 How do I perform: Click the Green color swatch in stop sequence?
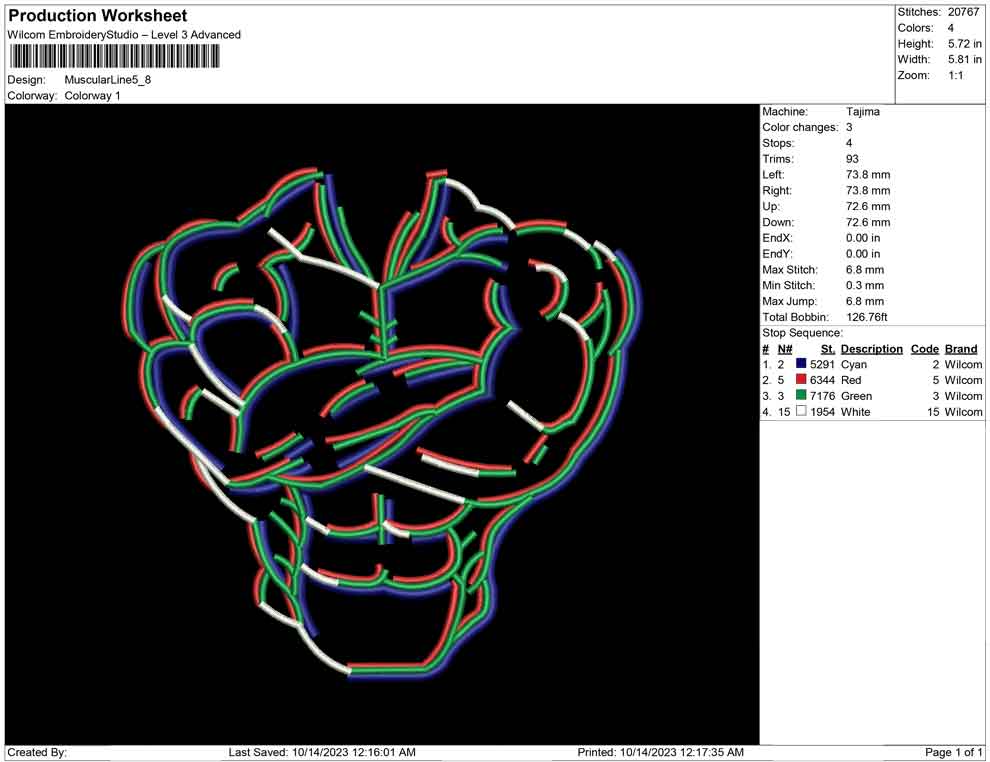click(x=801, y=395)
